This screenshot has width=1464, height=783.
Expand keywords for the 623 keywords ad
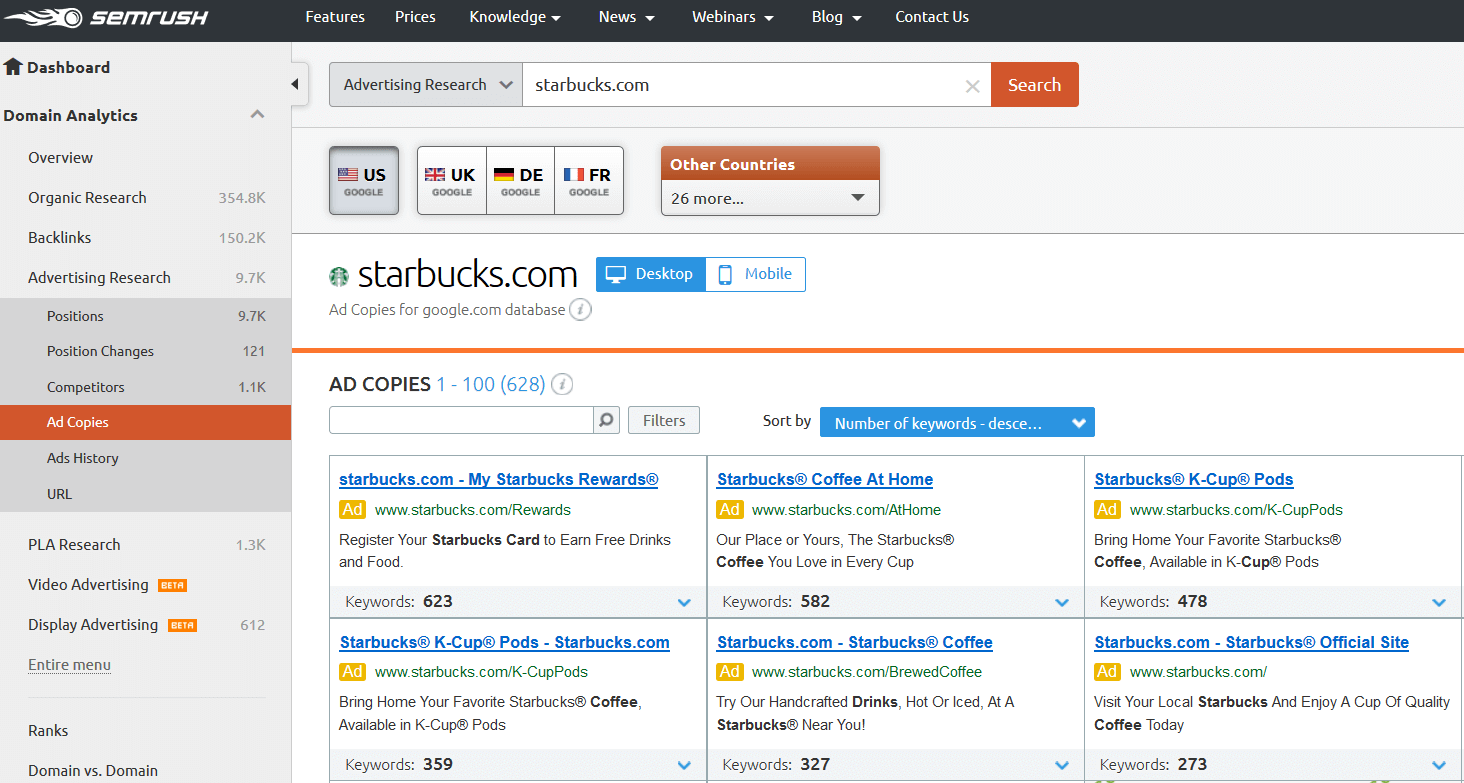[684, 602]
